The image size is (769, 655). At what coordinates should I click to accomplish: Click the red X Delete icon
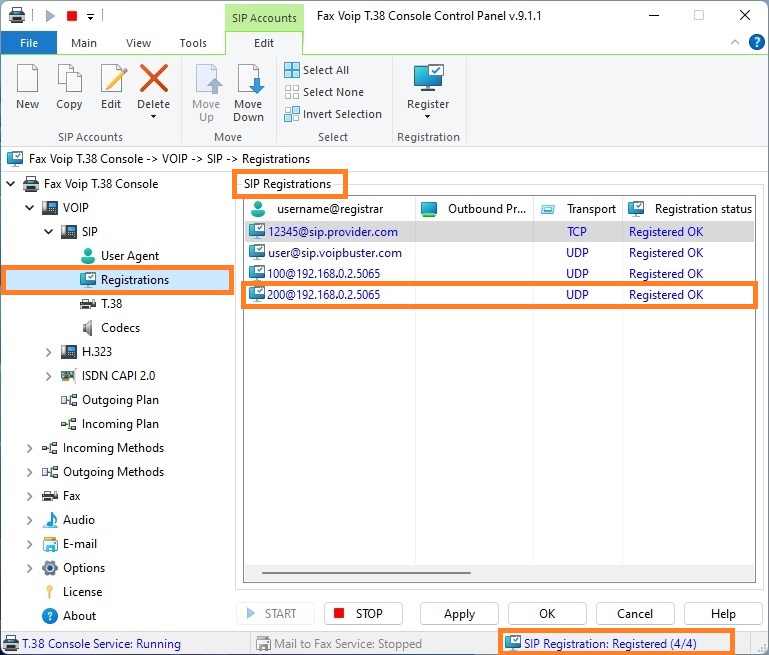pos(154,78)
